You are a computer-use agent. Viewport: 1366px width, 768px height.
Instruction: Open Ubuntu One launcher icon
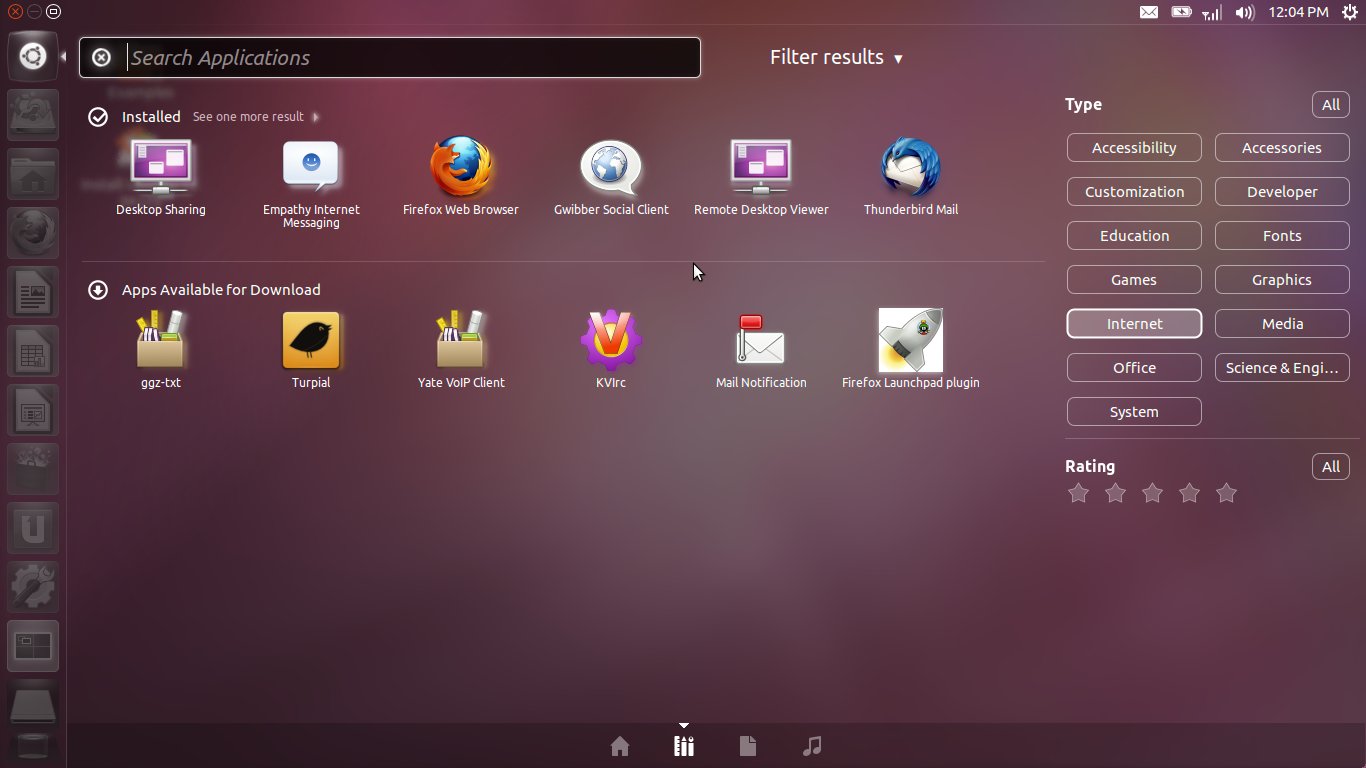33,528
